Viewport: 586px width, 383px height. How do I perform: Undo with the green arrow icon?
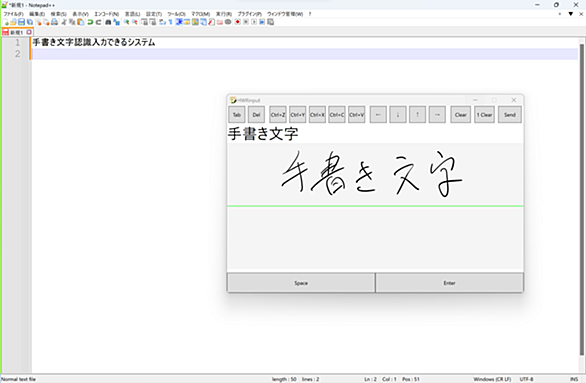(x=90, y=22)
